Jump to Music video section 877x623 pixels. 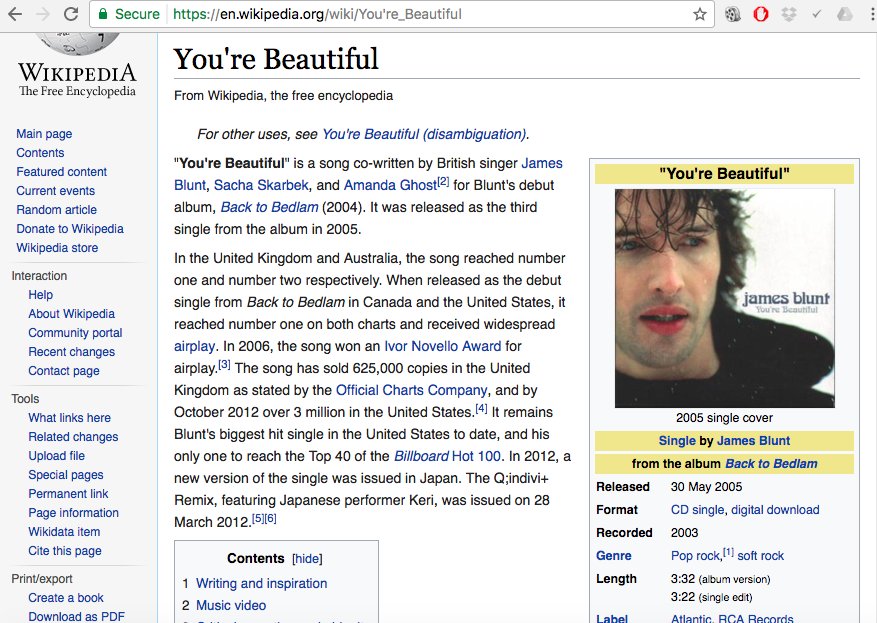(231, 605)
